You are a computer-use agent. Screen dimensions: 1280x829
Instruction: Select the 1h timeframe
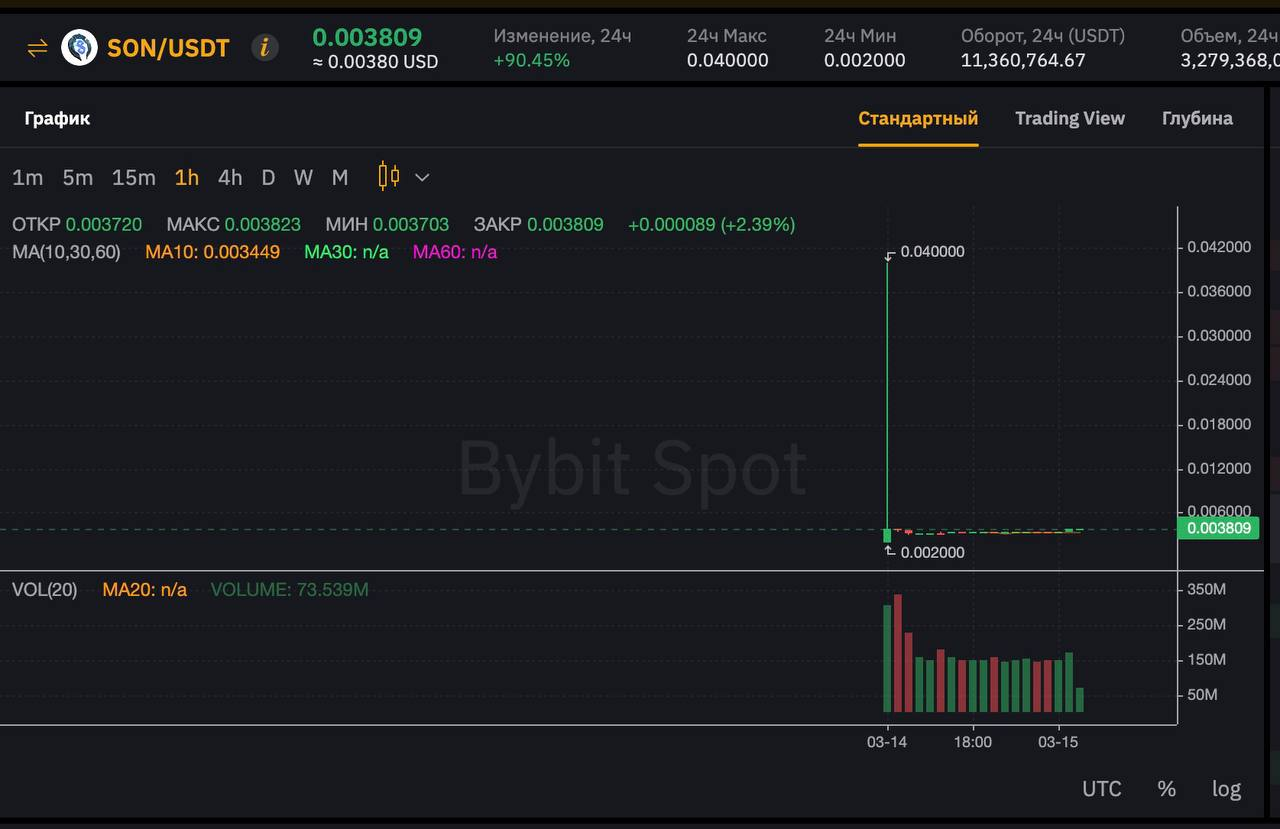click(x=187, y=178)
